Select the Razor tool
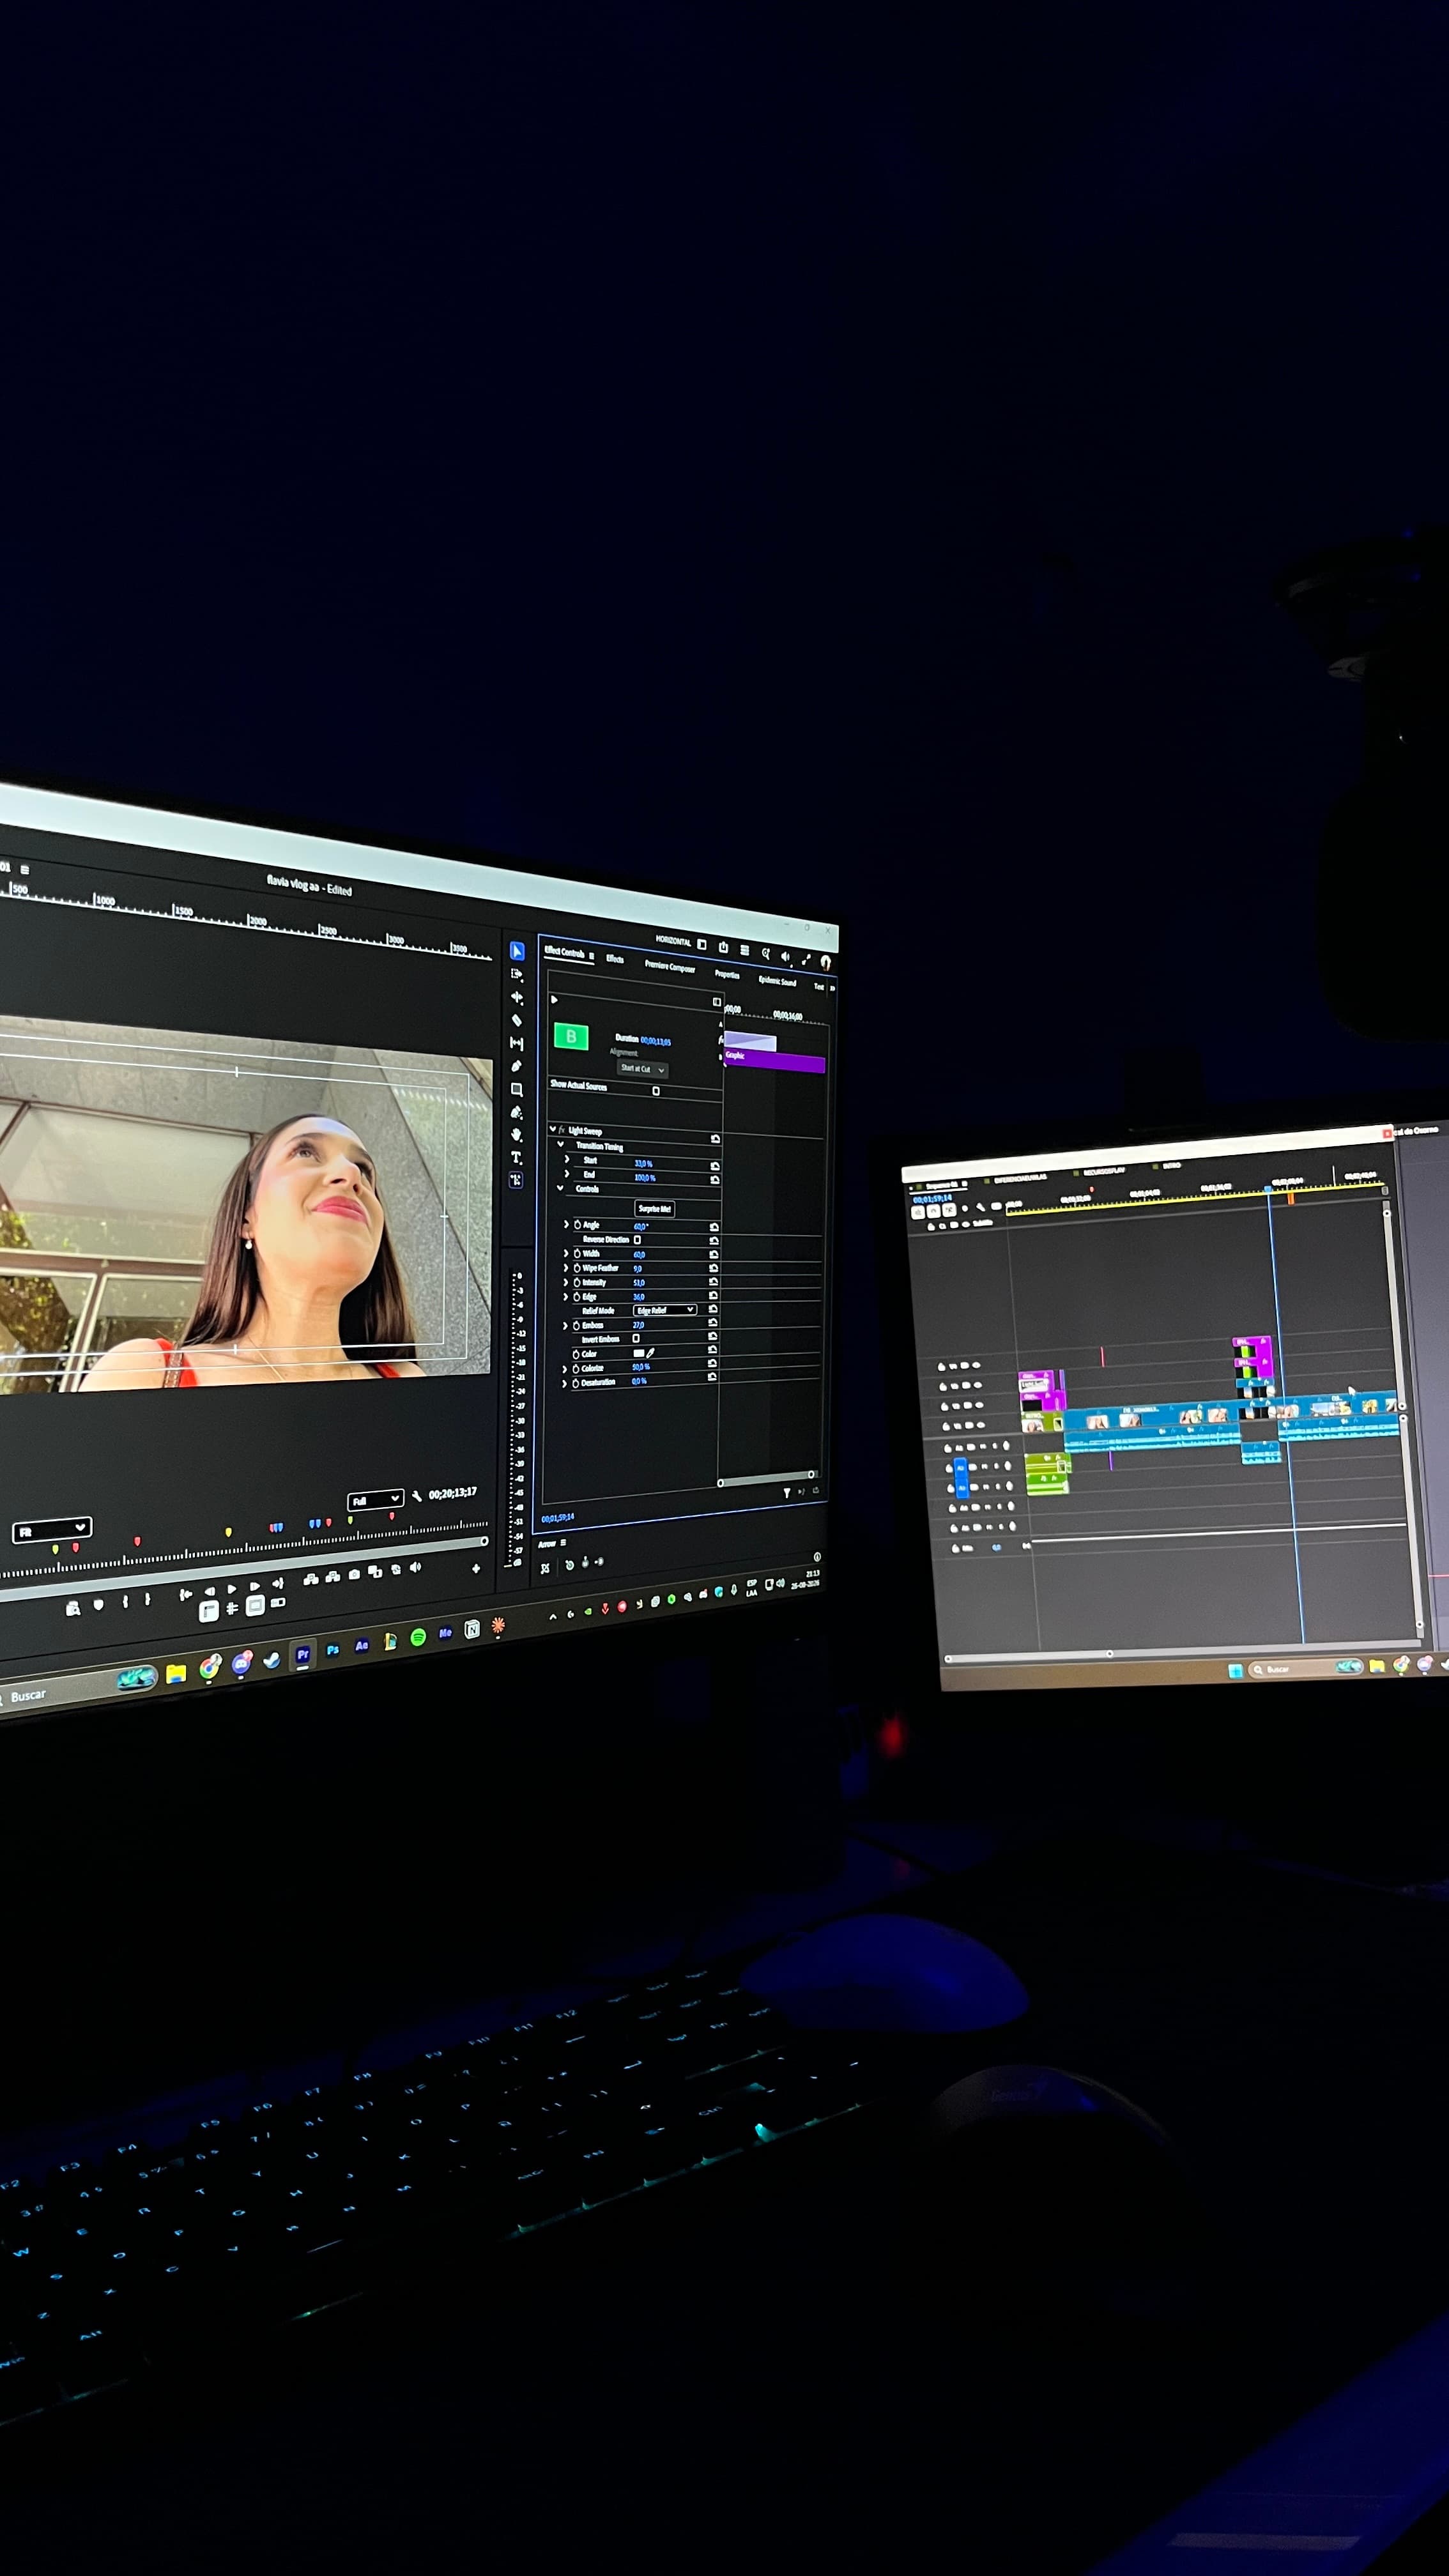The image size is (1449, 2576). pyautogui.click(x=517, y=1020)
